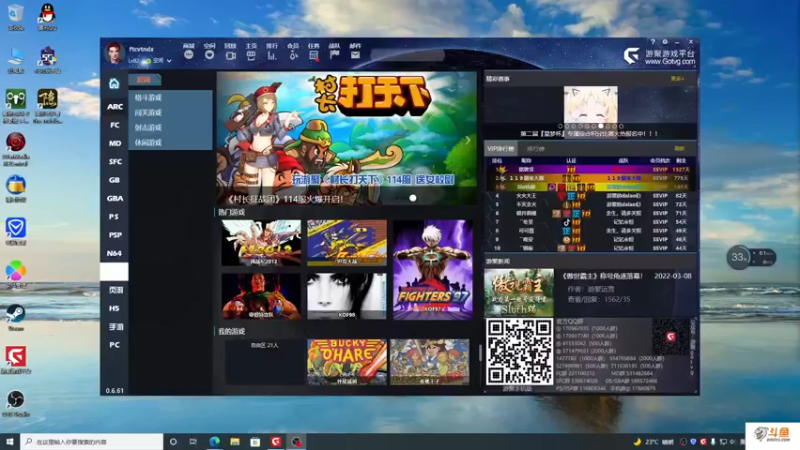Open the QQ penguin desktop icon
Viewport: 800px width, 450px height.
pyautogui.click(x=47, y=17)
